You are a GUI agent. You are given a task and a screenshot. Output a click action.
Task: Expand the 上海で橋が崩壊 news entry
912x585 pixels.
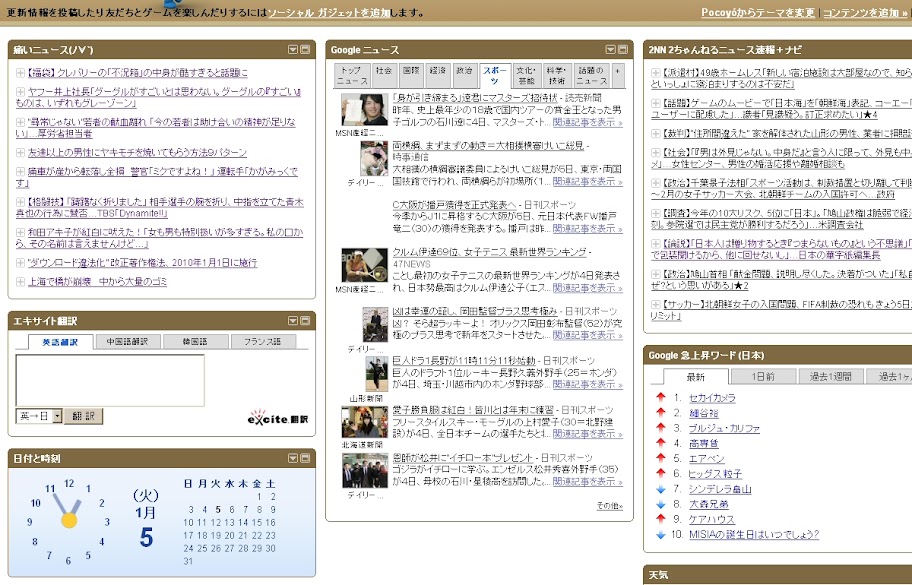click(20, 282)
